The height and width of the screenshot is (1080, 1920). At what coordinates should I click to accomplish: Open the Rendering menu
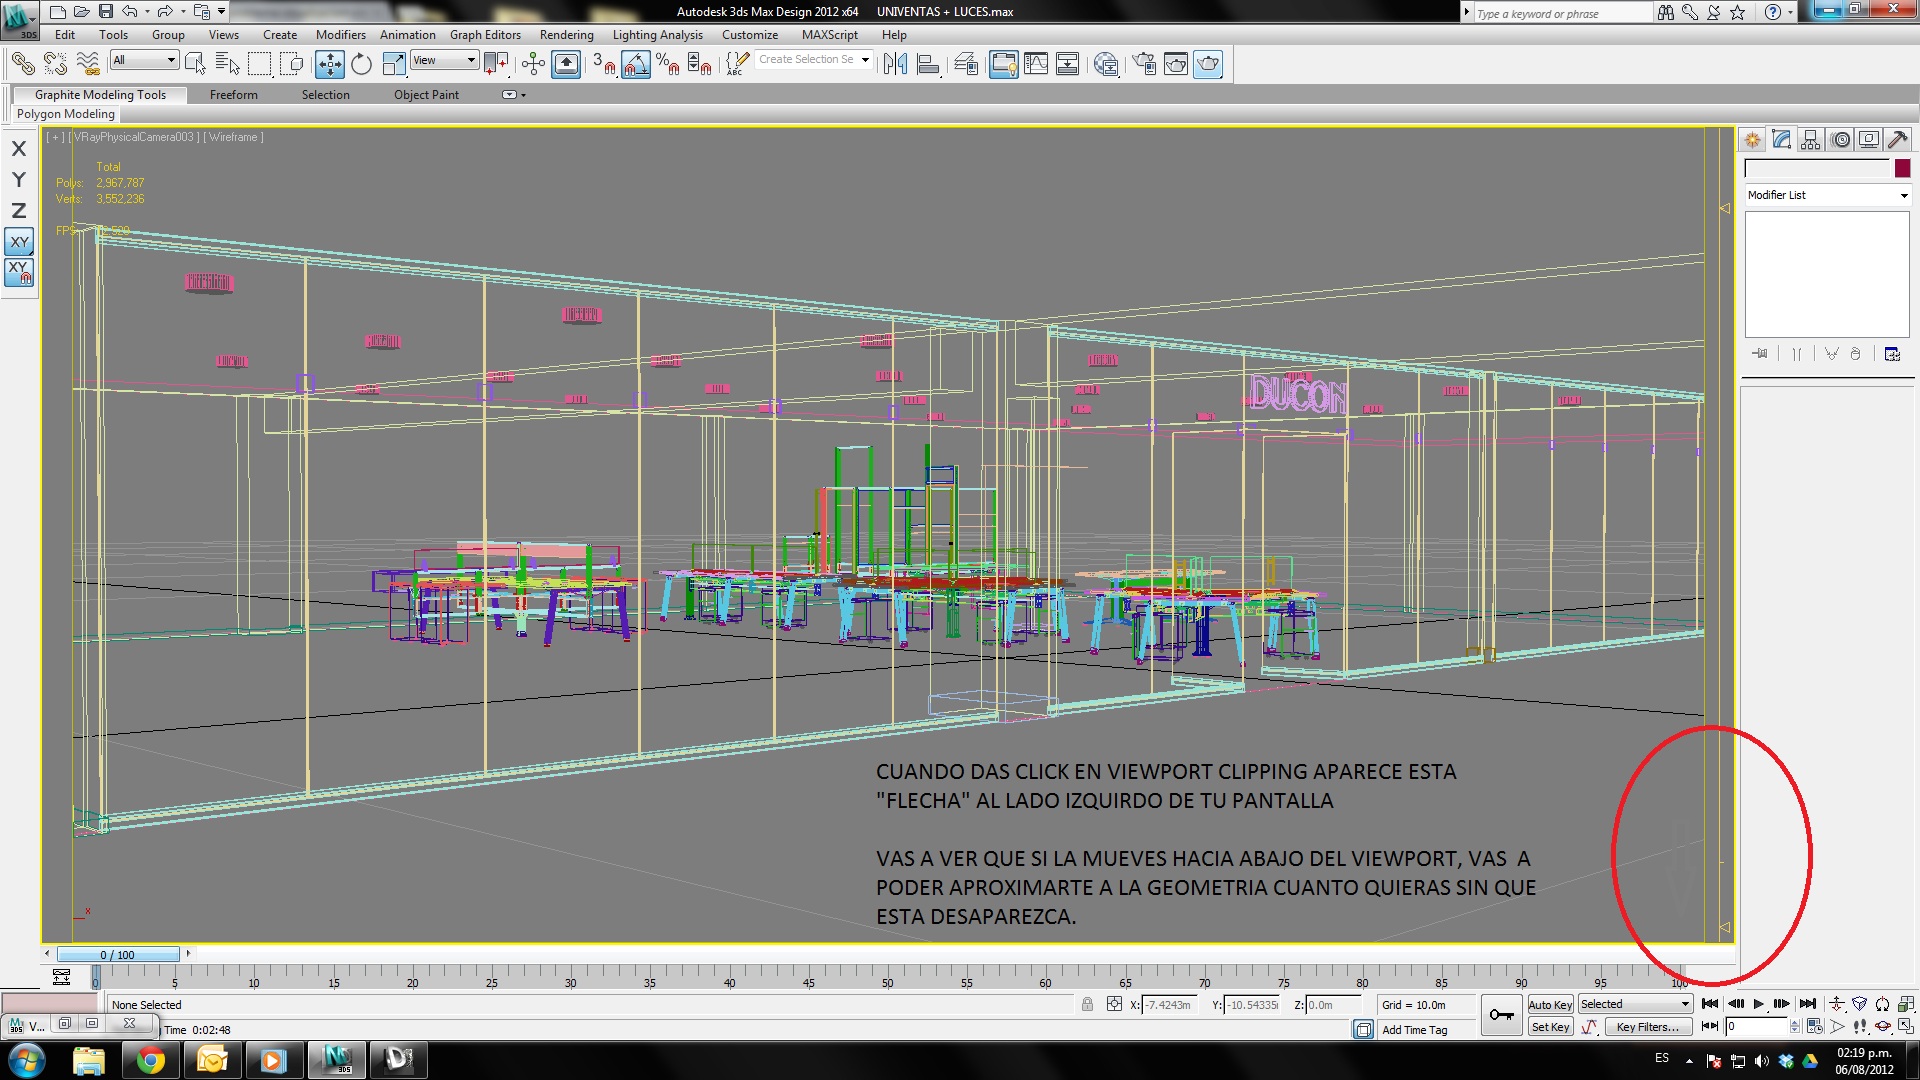pos(566,35)
